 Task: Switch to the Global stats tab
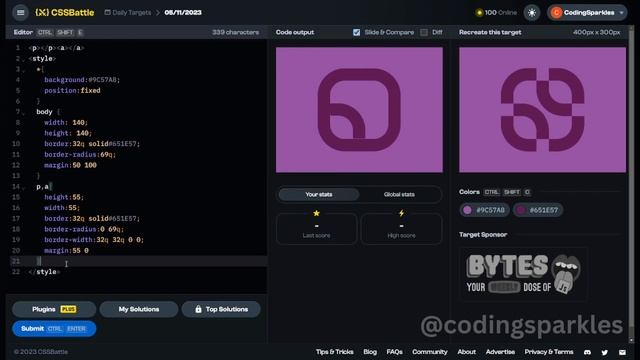pos(399,194)
